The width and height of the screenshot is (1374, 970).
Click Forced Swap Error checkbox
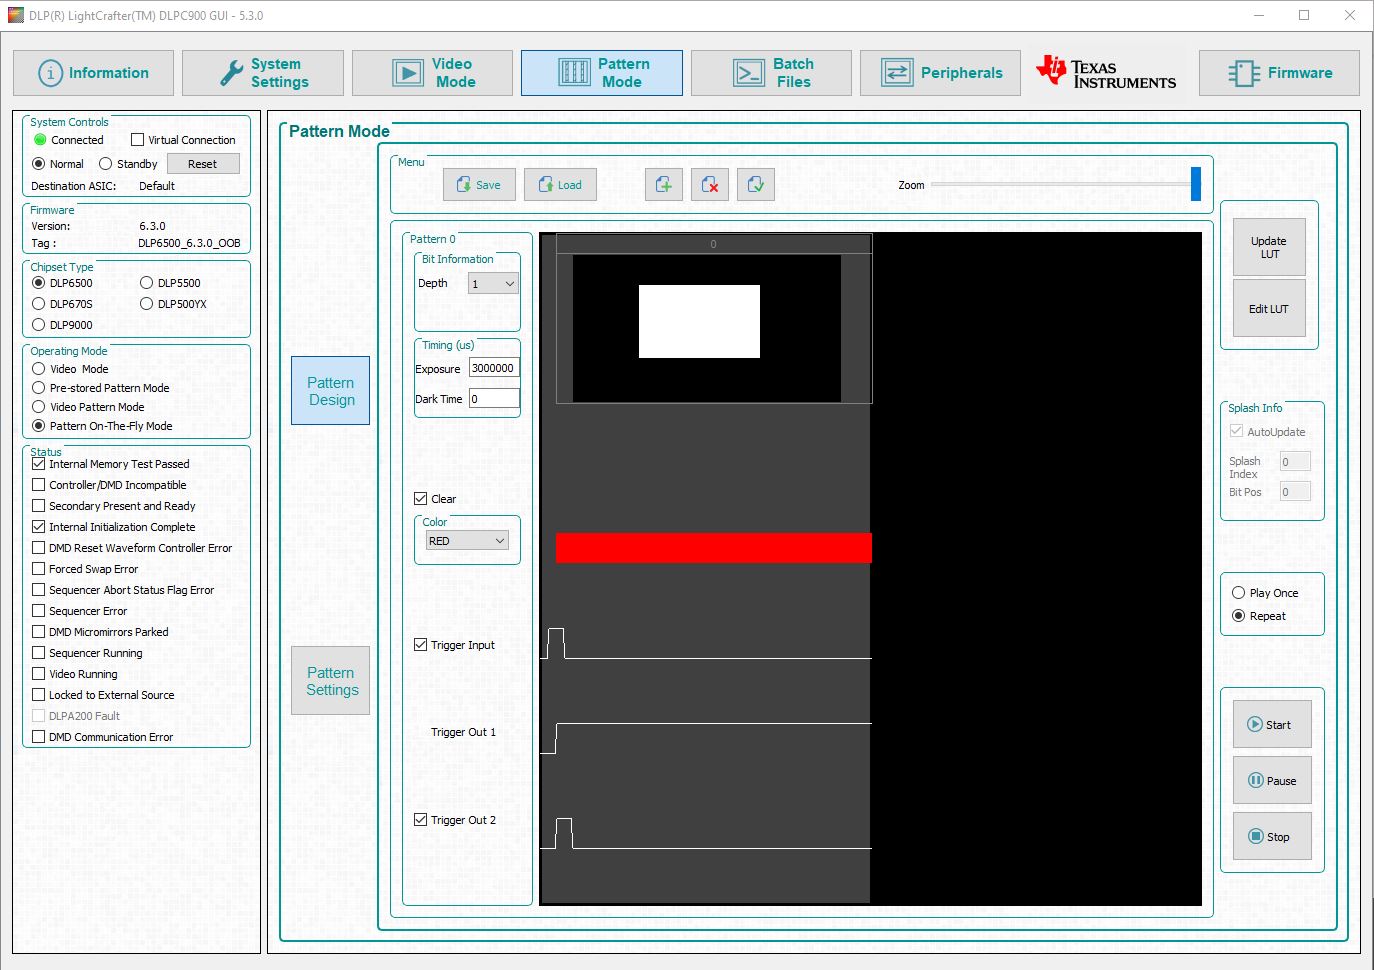tap(39, 569)
